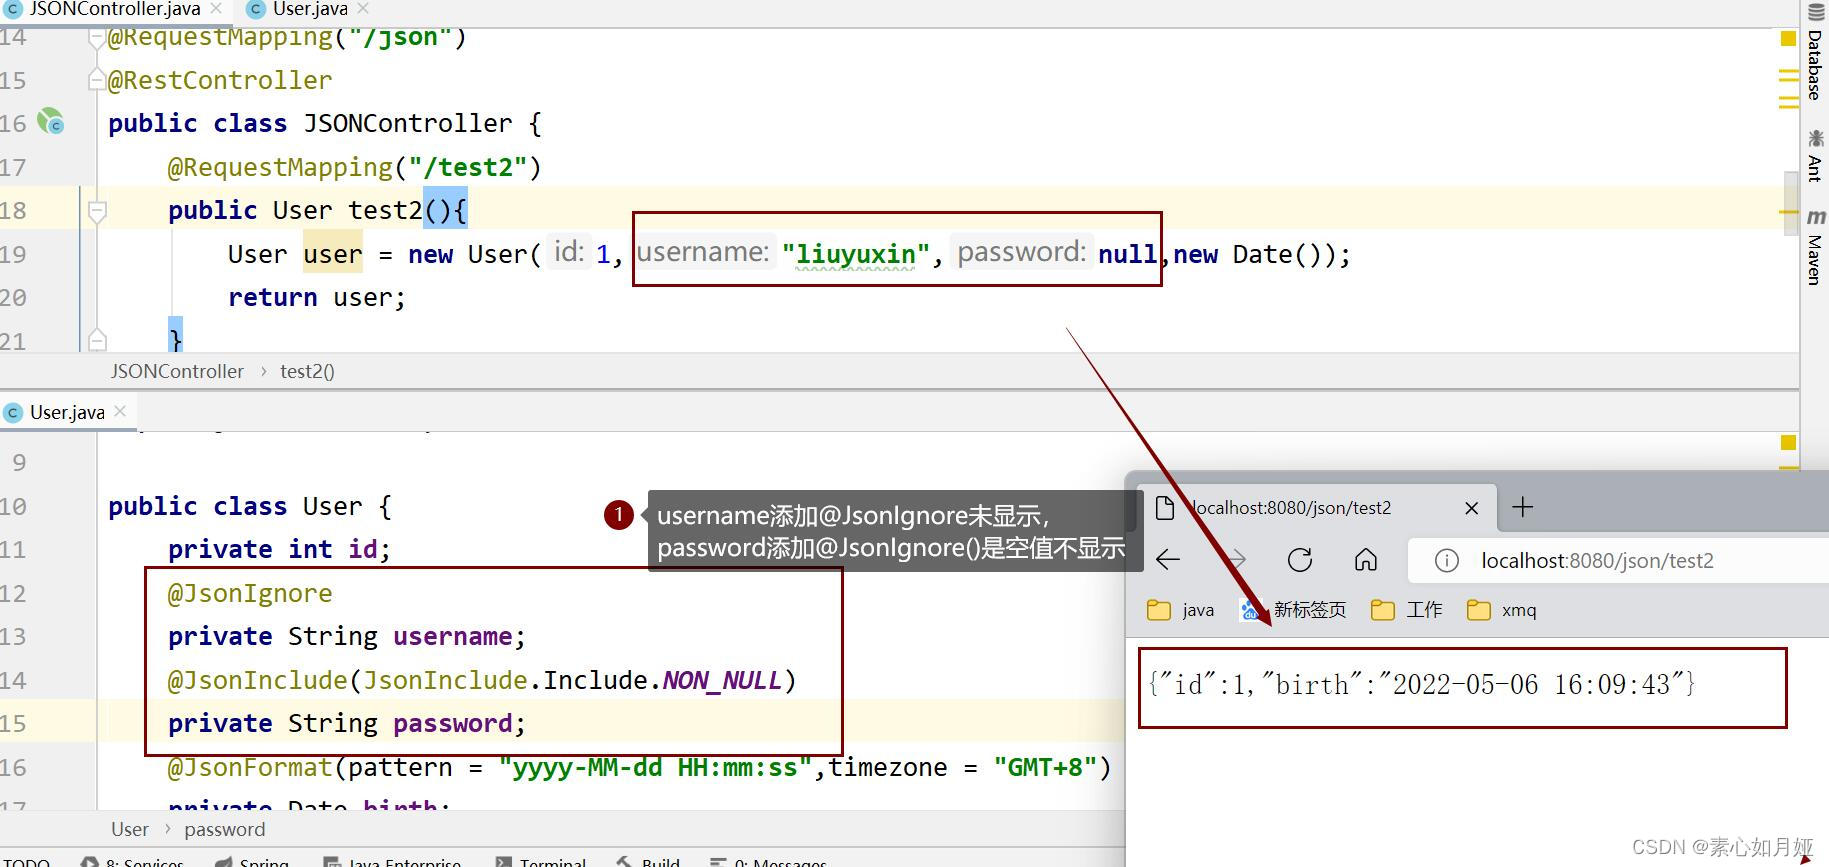Open the 工作 bookmarks folder
Image resolution: width=1829 pixels, height=867 pixels.
(x=1407, y=610)
